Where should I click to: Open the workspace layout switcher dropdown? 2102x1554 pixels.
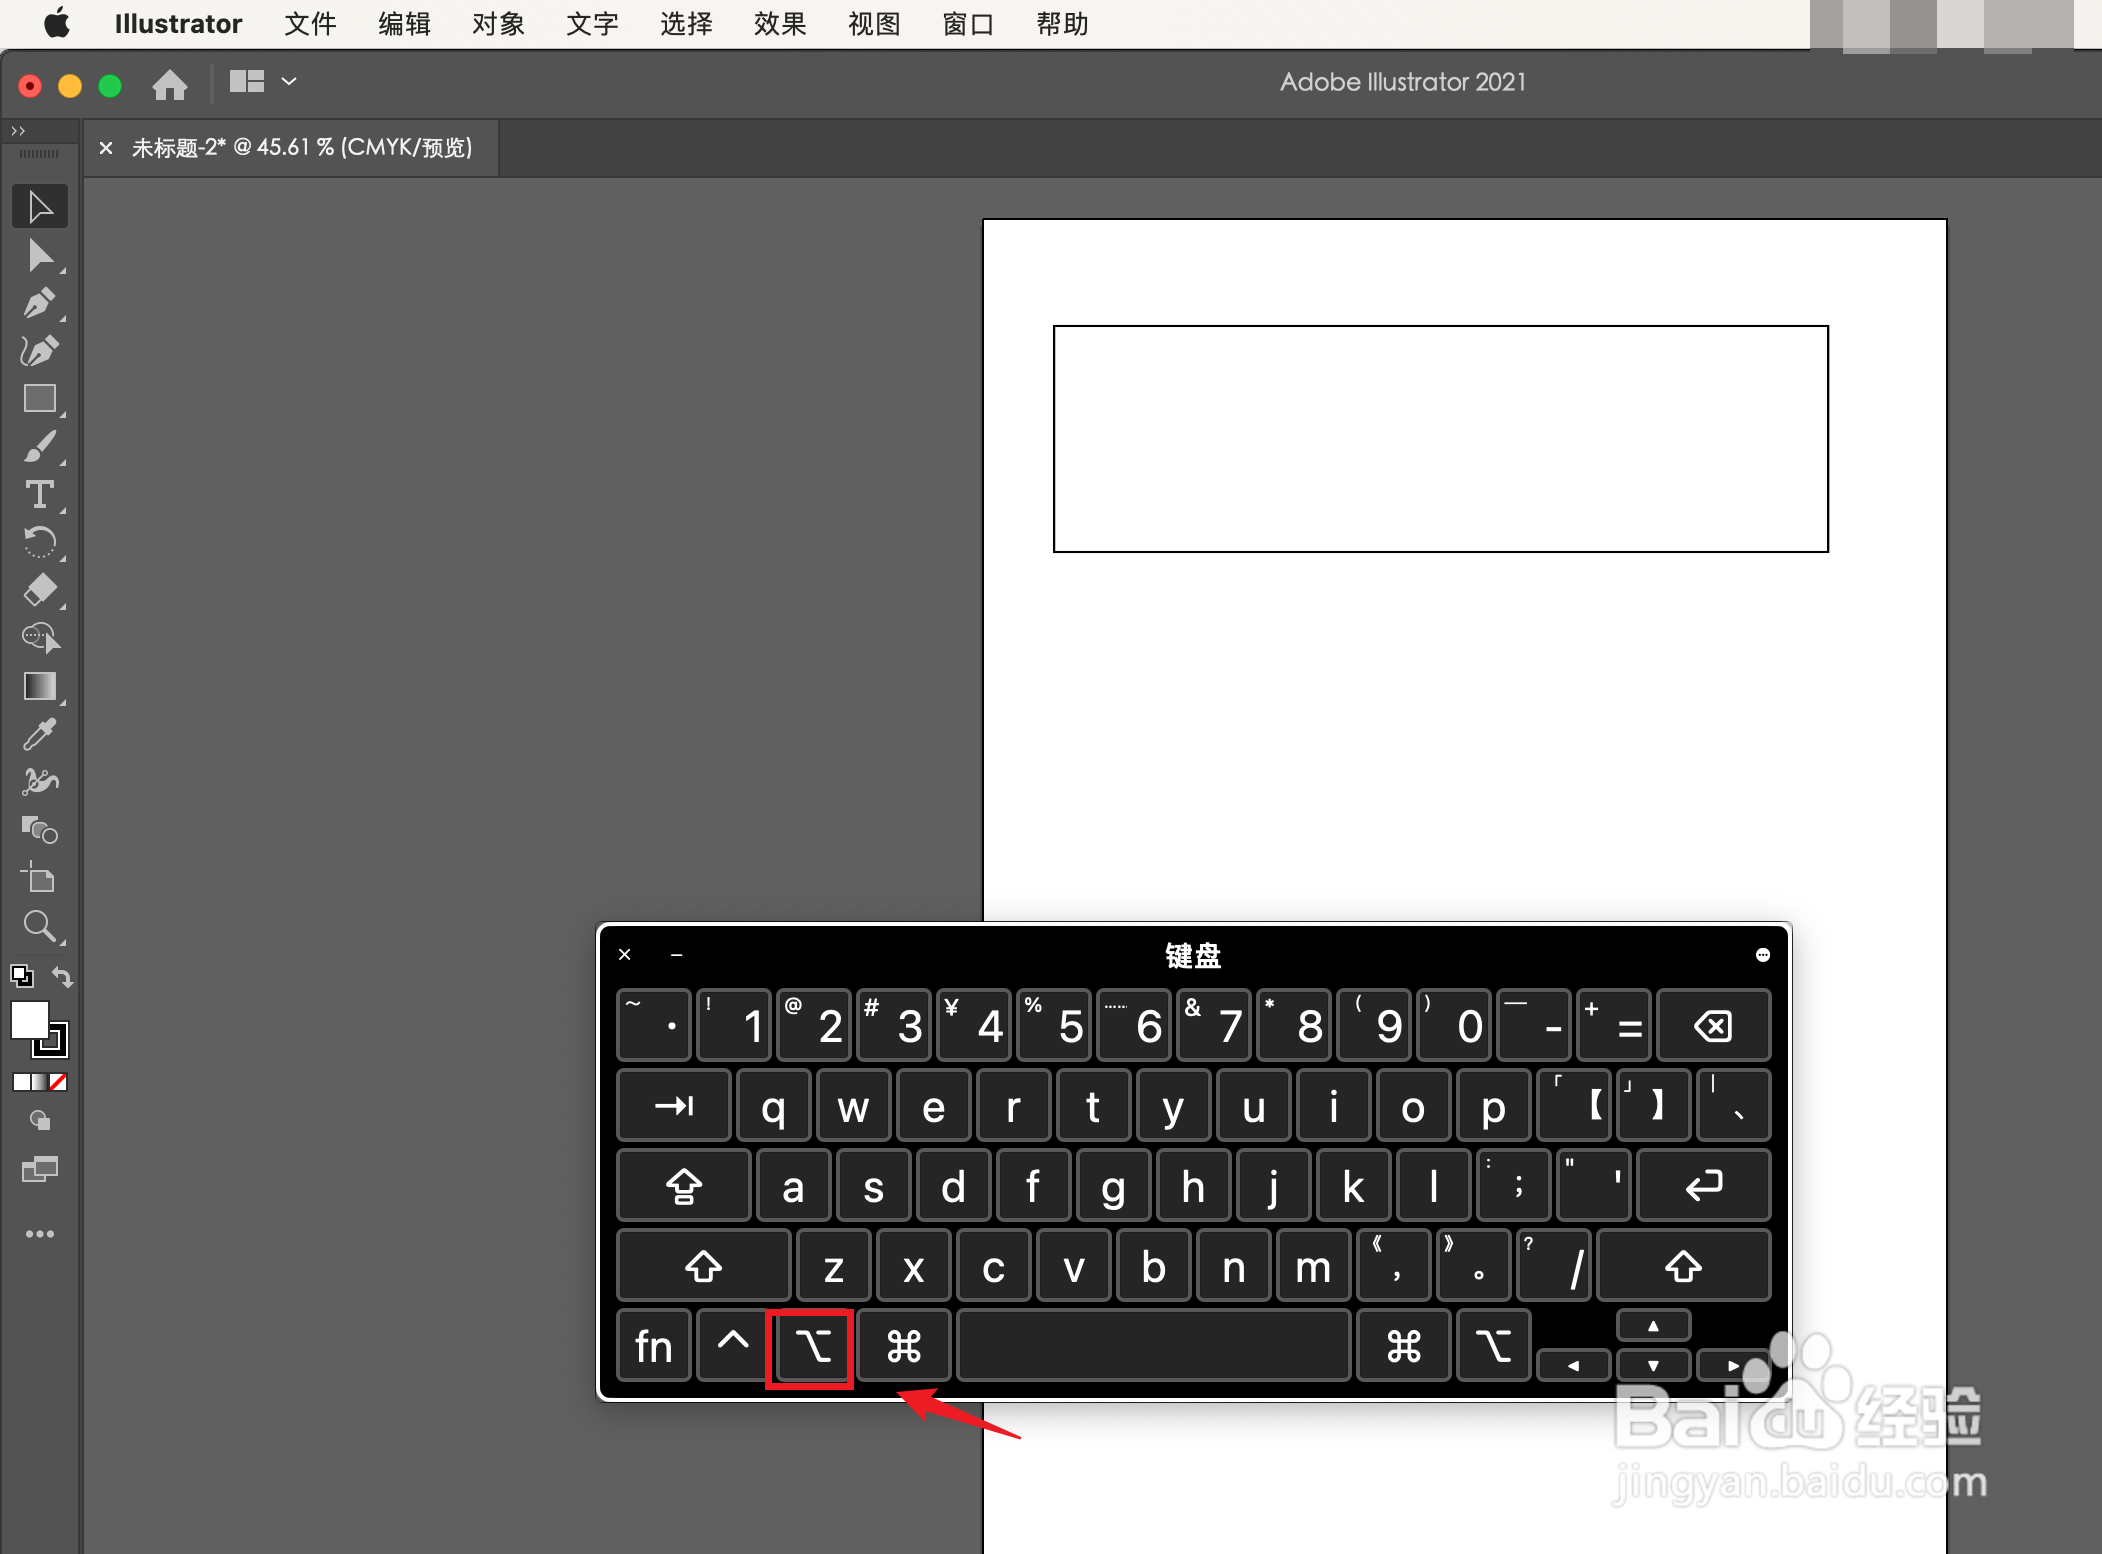289,82
